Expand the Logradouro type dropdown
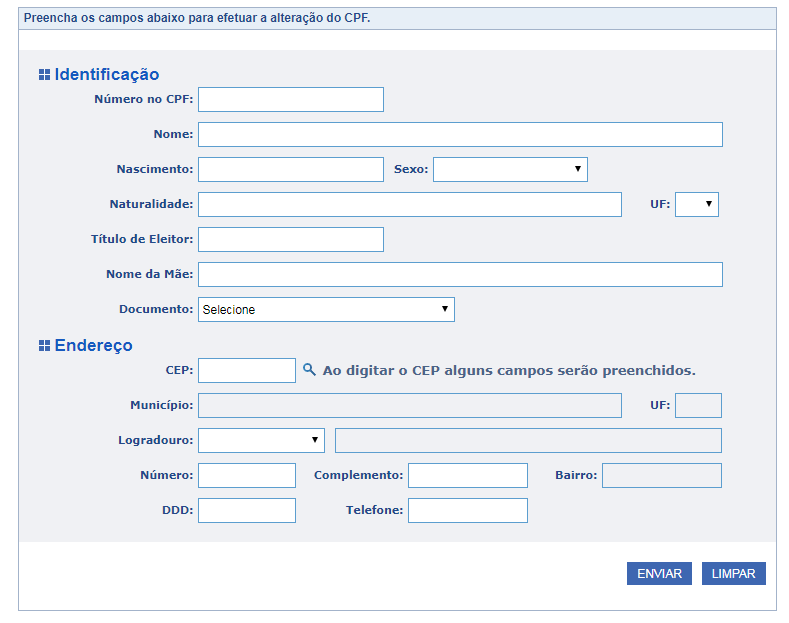Viewport: 789px width, 623px height. [261, 440]
